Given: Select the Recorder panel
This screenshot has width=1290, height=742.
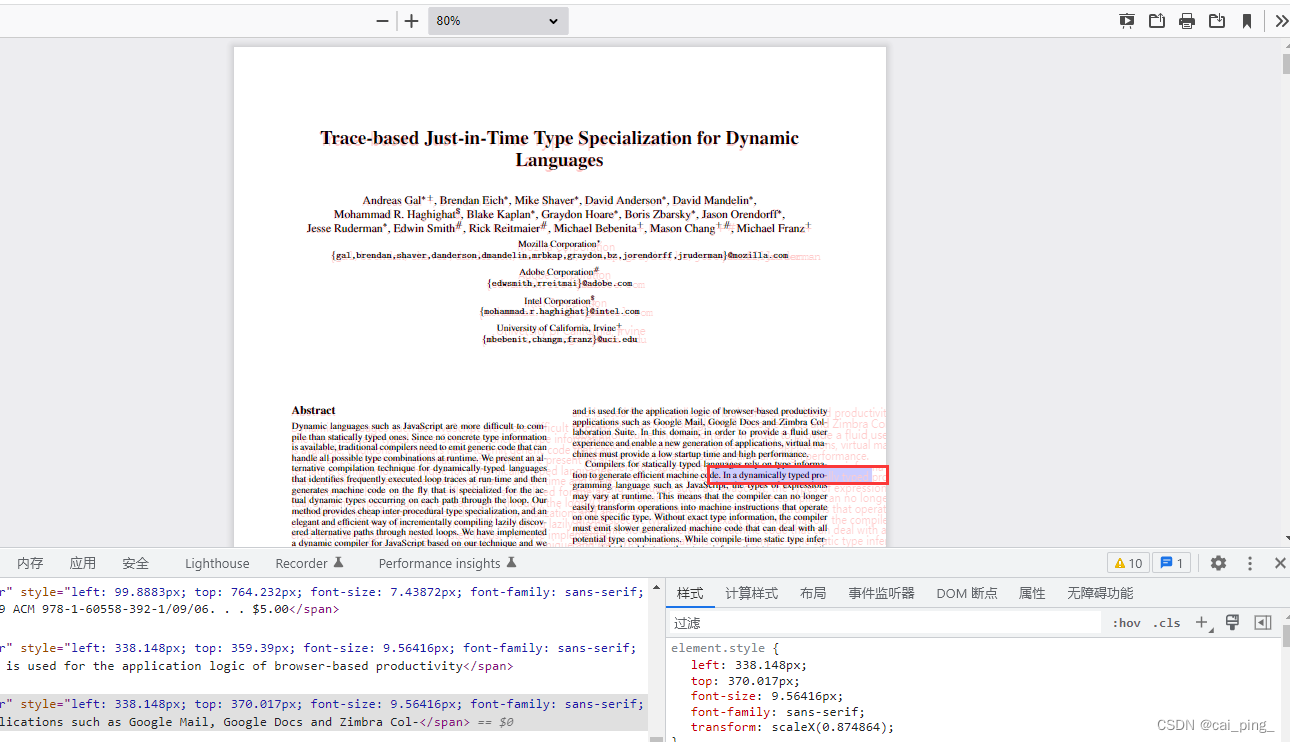Looking at the screenshot, I should 301,563.
